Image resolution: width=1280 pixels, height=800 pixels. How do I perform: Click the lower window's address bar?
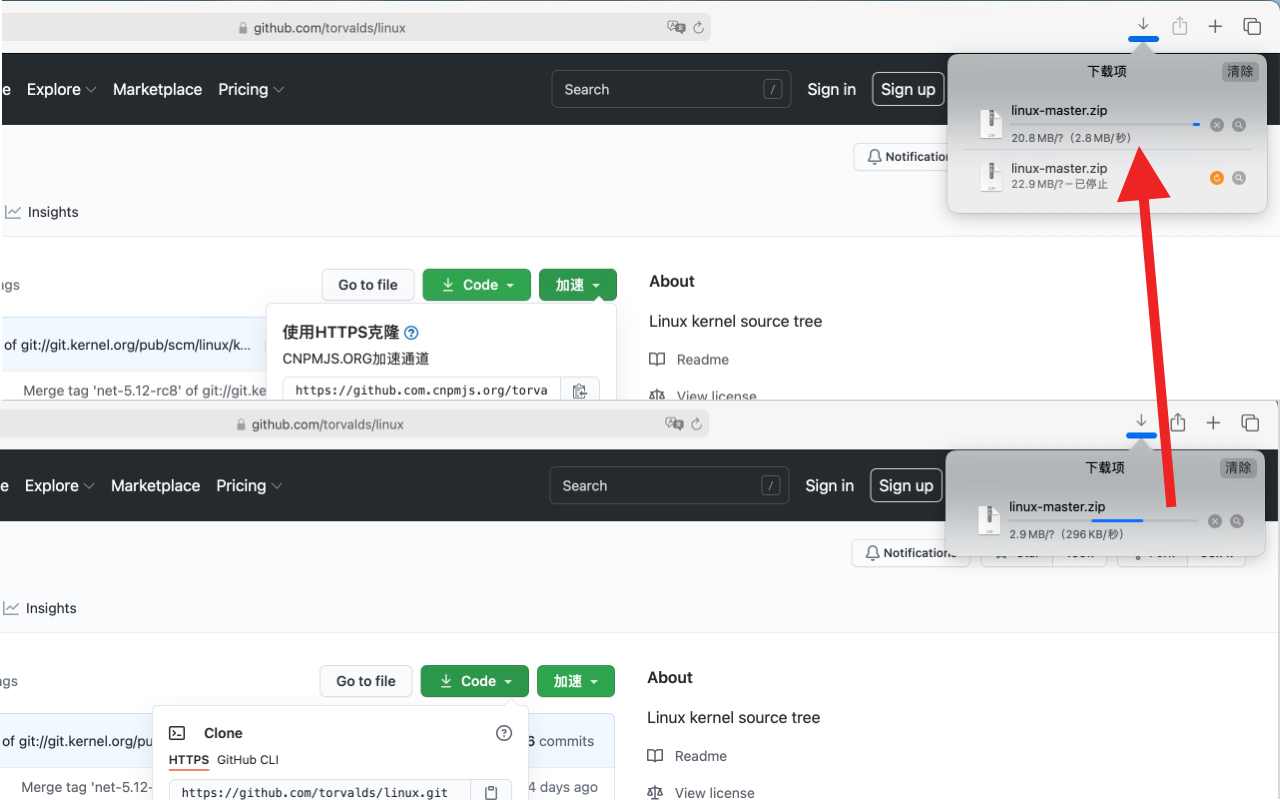click(x=354, y=424)
